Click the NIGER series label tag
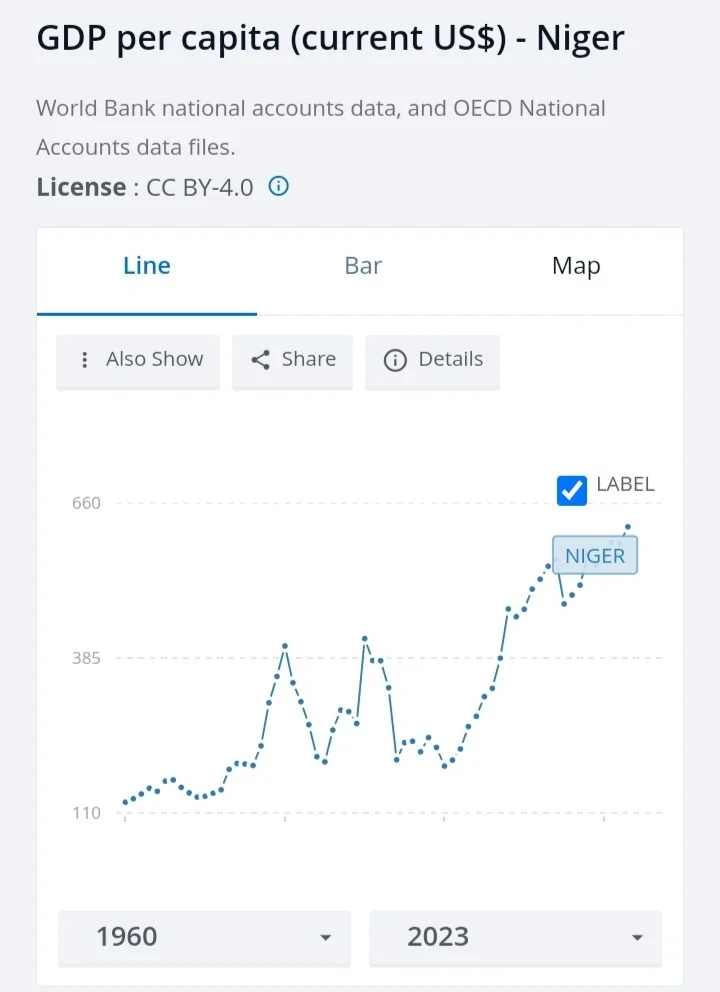This screenshot has height=992, width=720. [594, 556]
